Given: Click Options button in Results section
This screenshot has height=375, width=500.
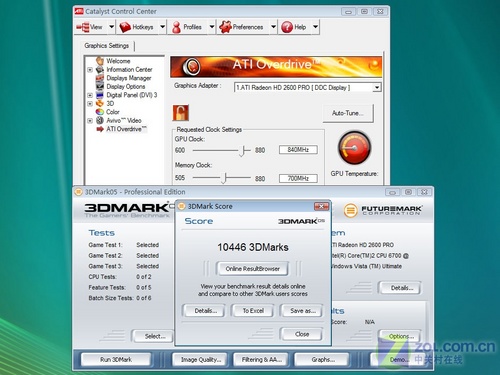Looking at the screenshot, I should click(401, 336).
